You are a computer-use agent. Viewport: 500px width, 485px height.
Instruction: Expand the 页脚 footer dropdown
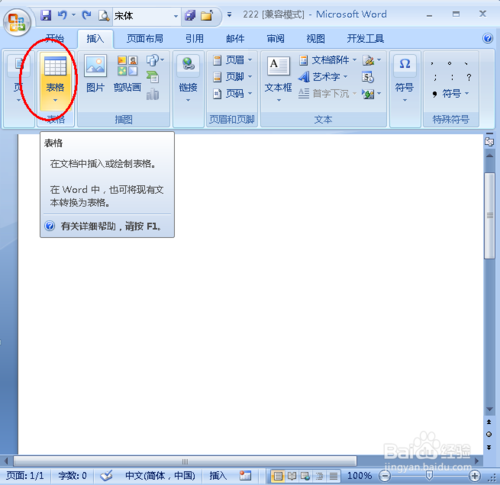[250, 77]
